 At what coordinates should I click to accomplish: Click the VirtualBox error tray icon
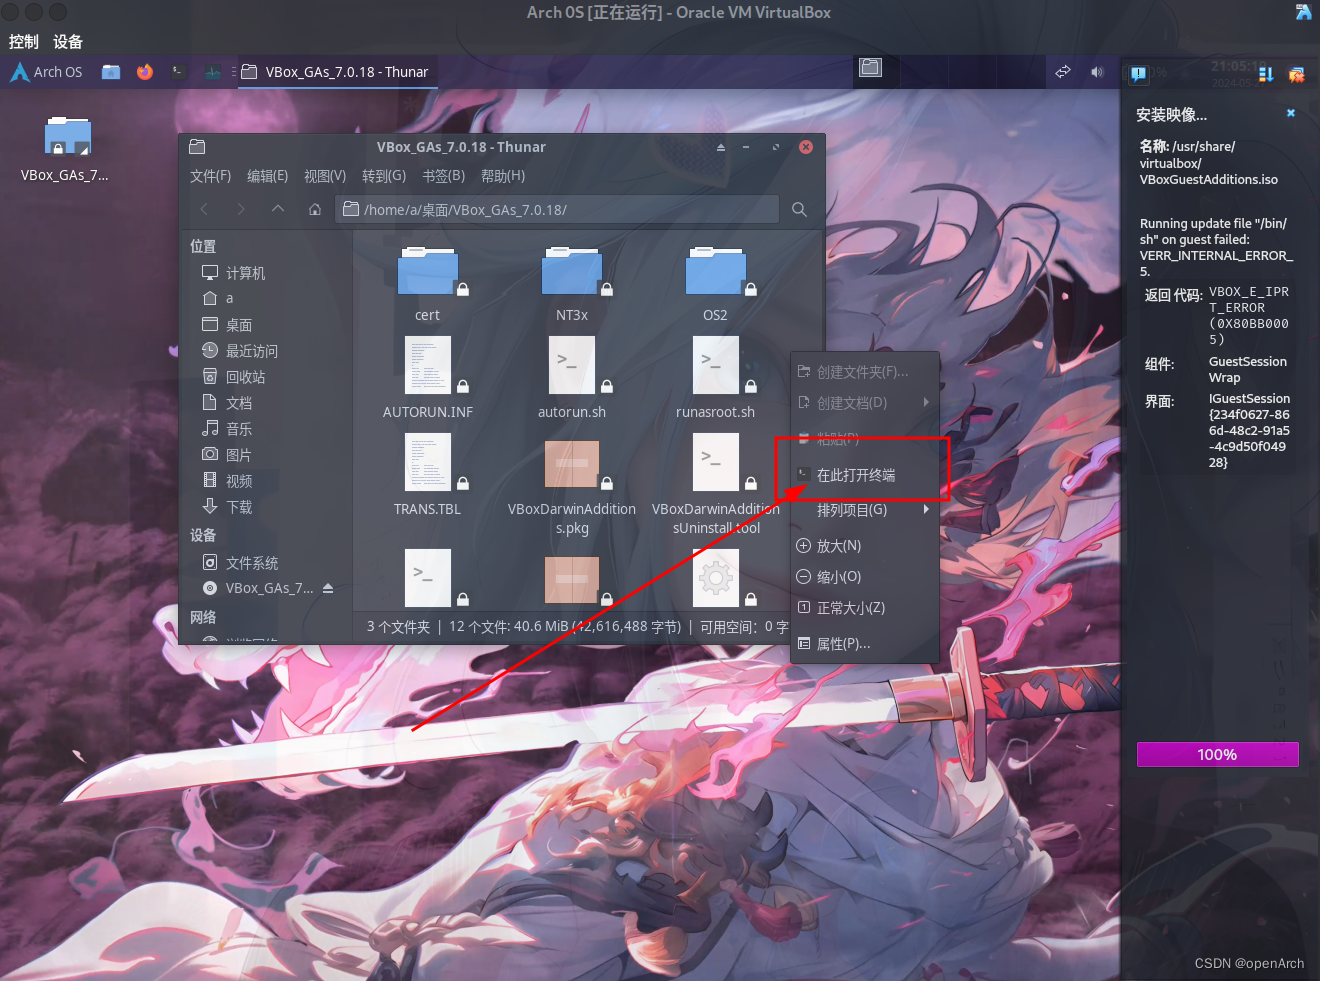click(1297, 74)
